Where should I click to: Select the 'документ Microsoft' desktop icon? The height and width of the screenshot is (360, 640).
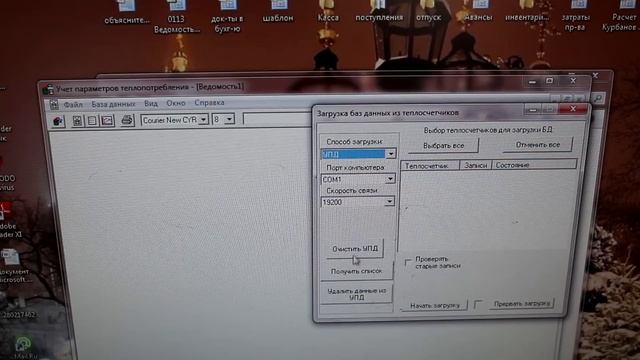tap(13, 266)
